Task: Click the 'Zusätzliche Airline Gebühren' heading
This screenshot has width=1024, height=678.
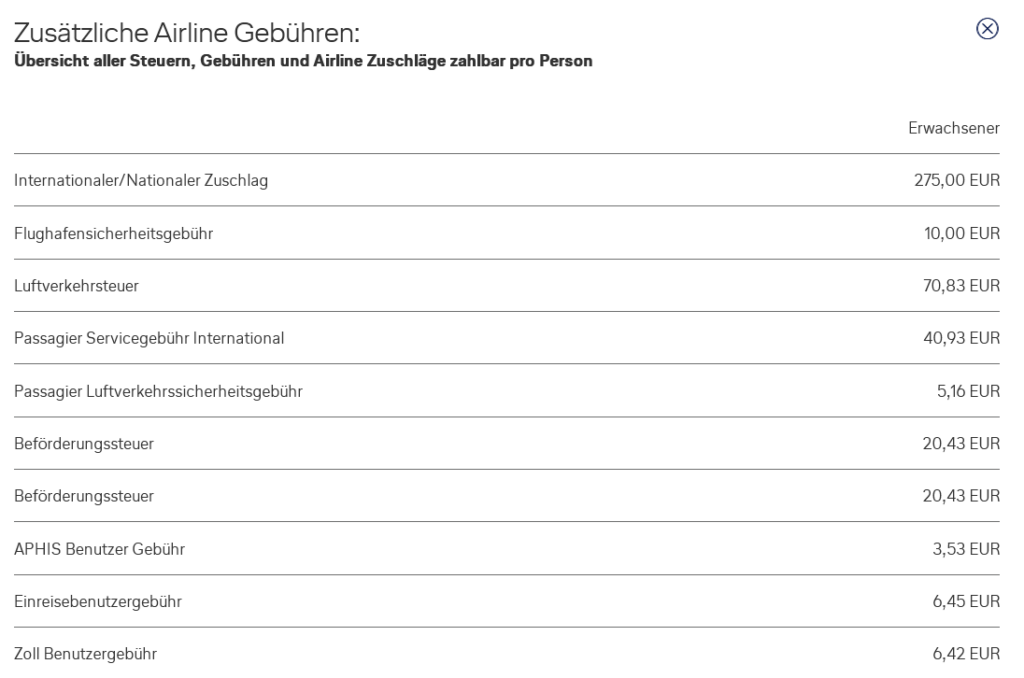Action: tap(186, 34)
